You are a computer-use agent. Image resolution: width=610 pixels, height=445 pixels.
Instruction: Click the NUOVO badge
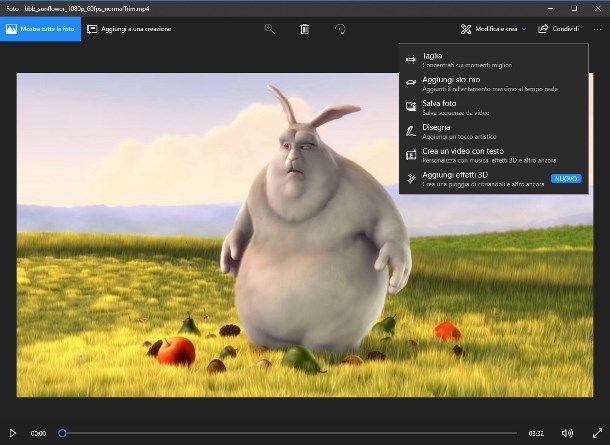click(x=566, y=179)
